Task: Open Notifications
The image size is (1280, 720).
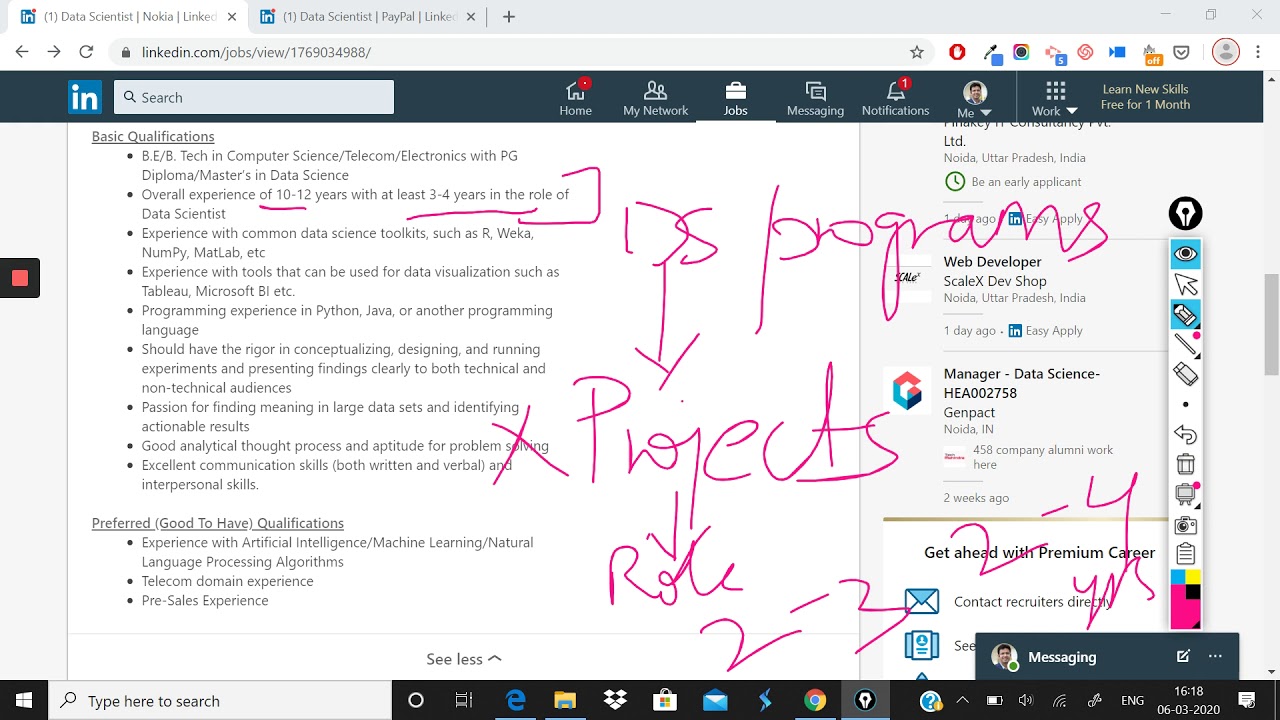Action: 895,98
